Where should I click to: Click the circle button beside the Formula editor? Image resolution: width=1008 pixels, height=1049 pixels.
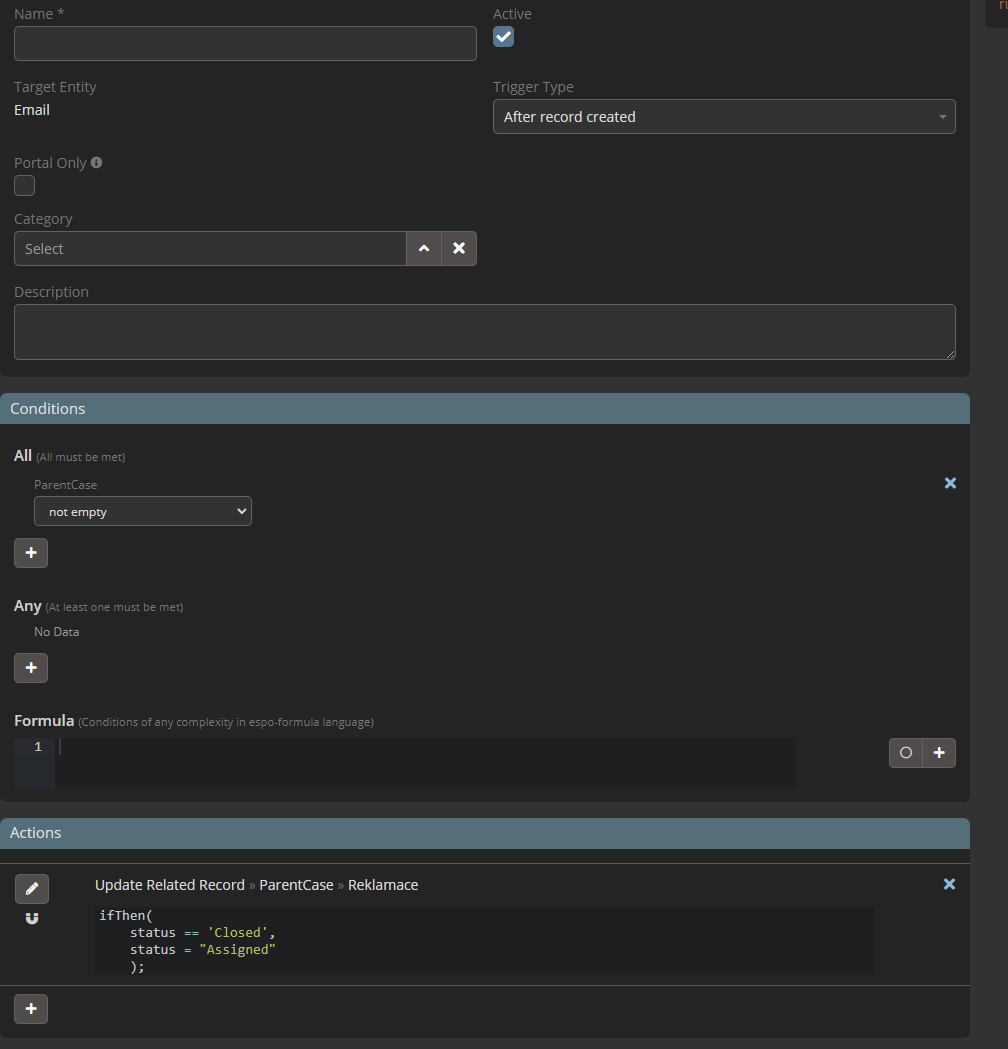(906, 753)
